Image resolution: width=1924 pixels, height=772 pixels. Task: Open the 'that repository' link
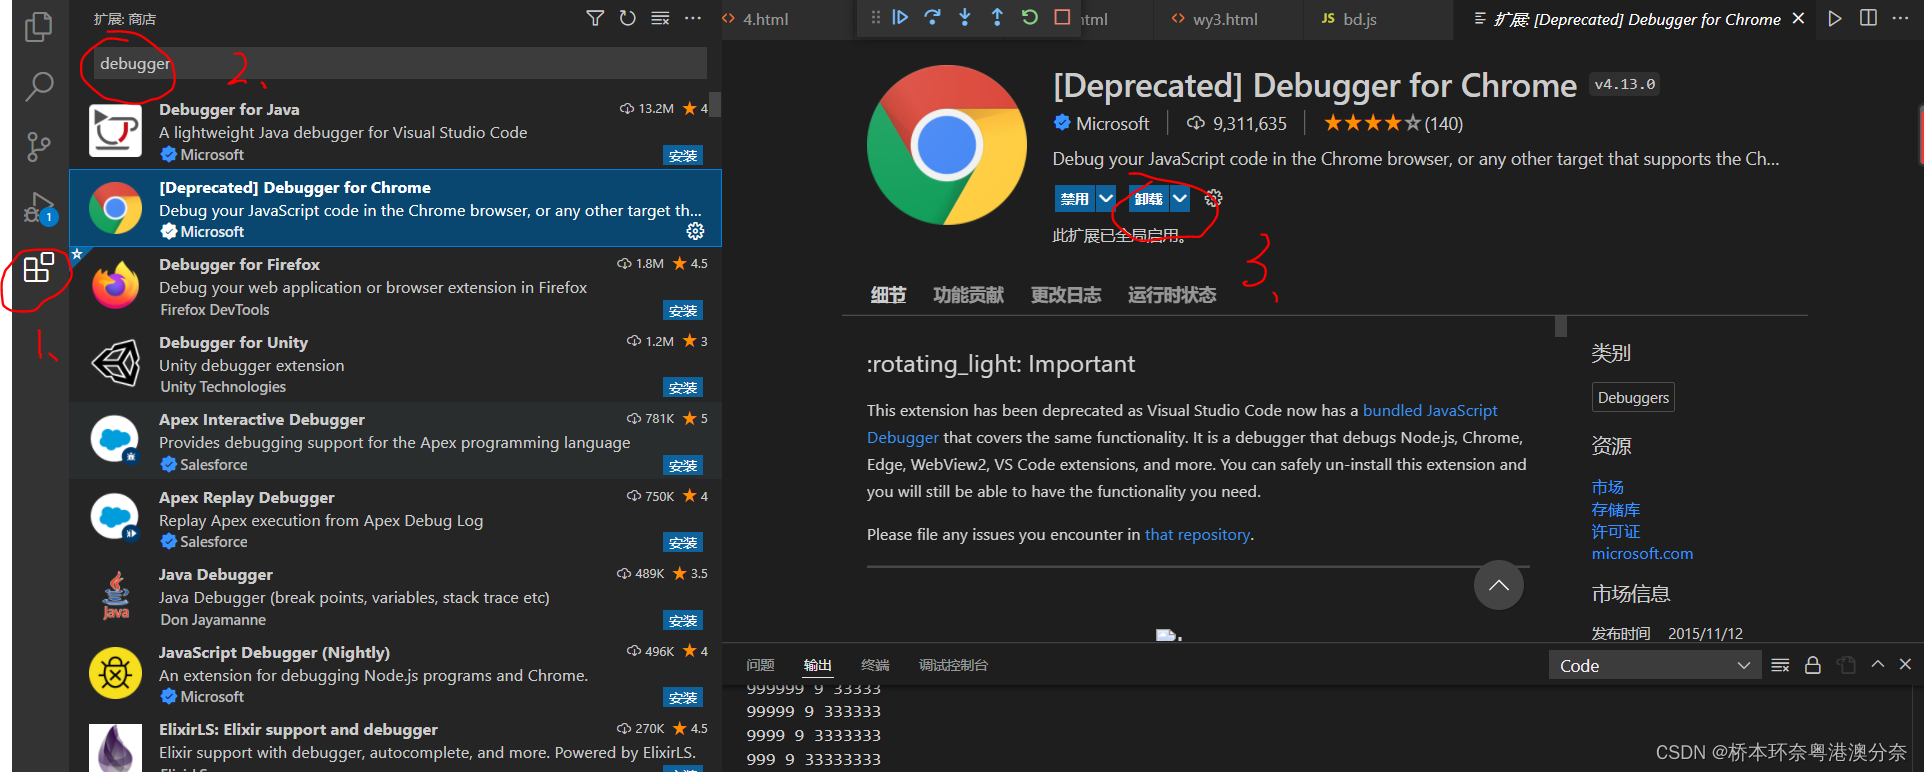coord(1197,534)
